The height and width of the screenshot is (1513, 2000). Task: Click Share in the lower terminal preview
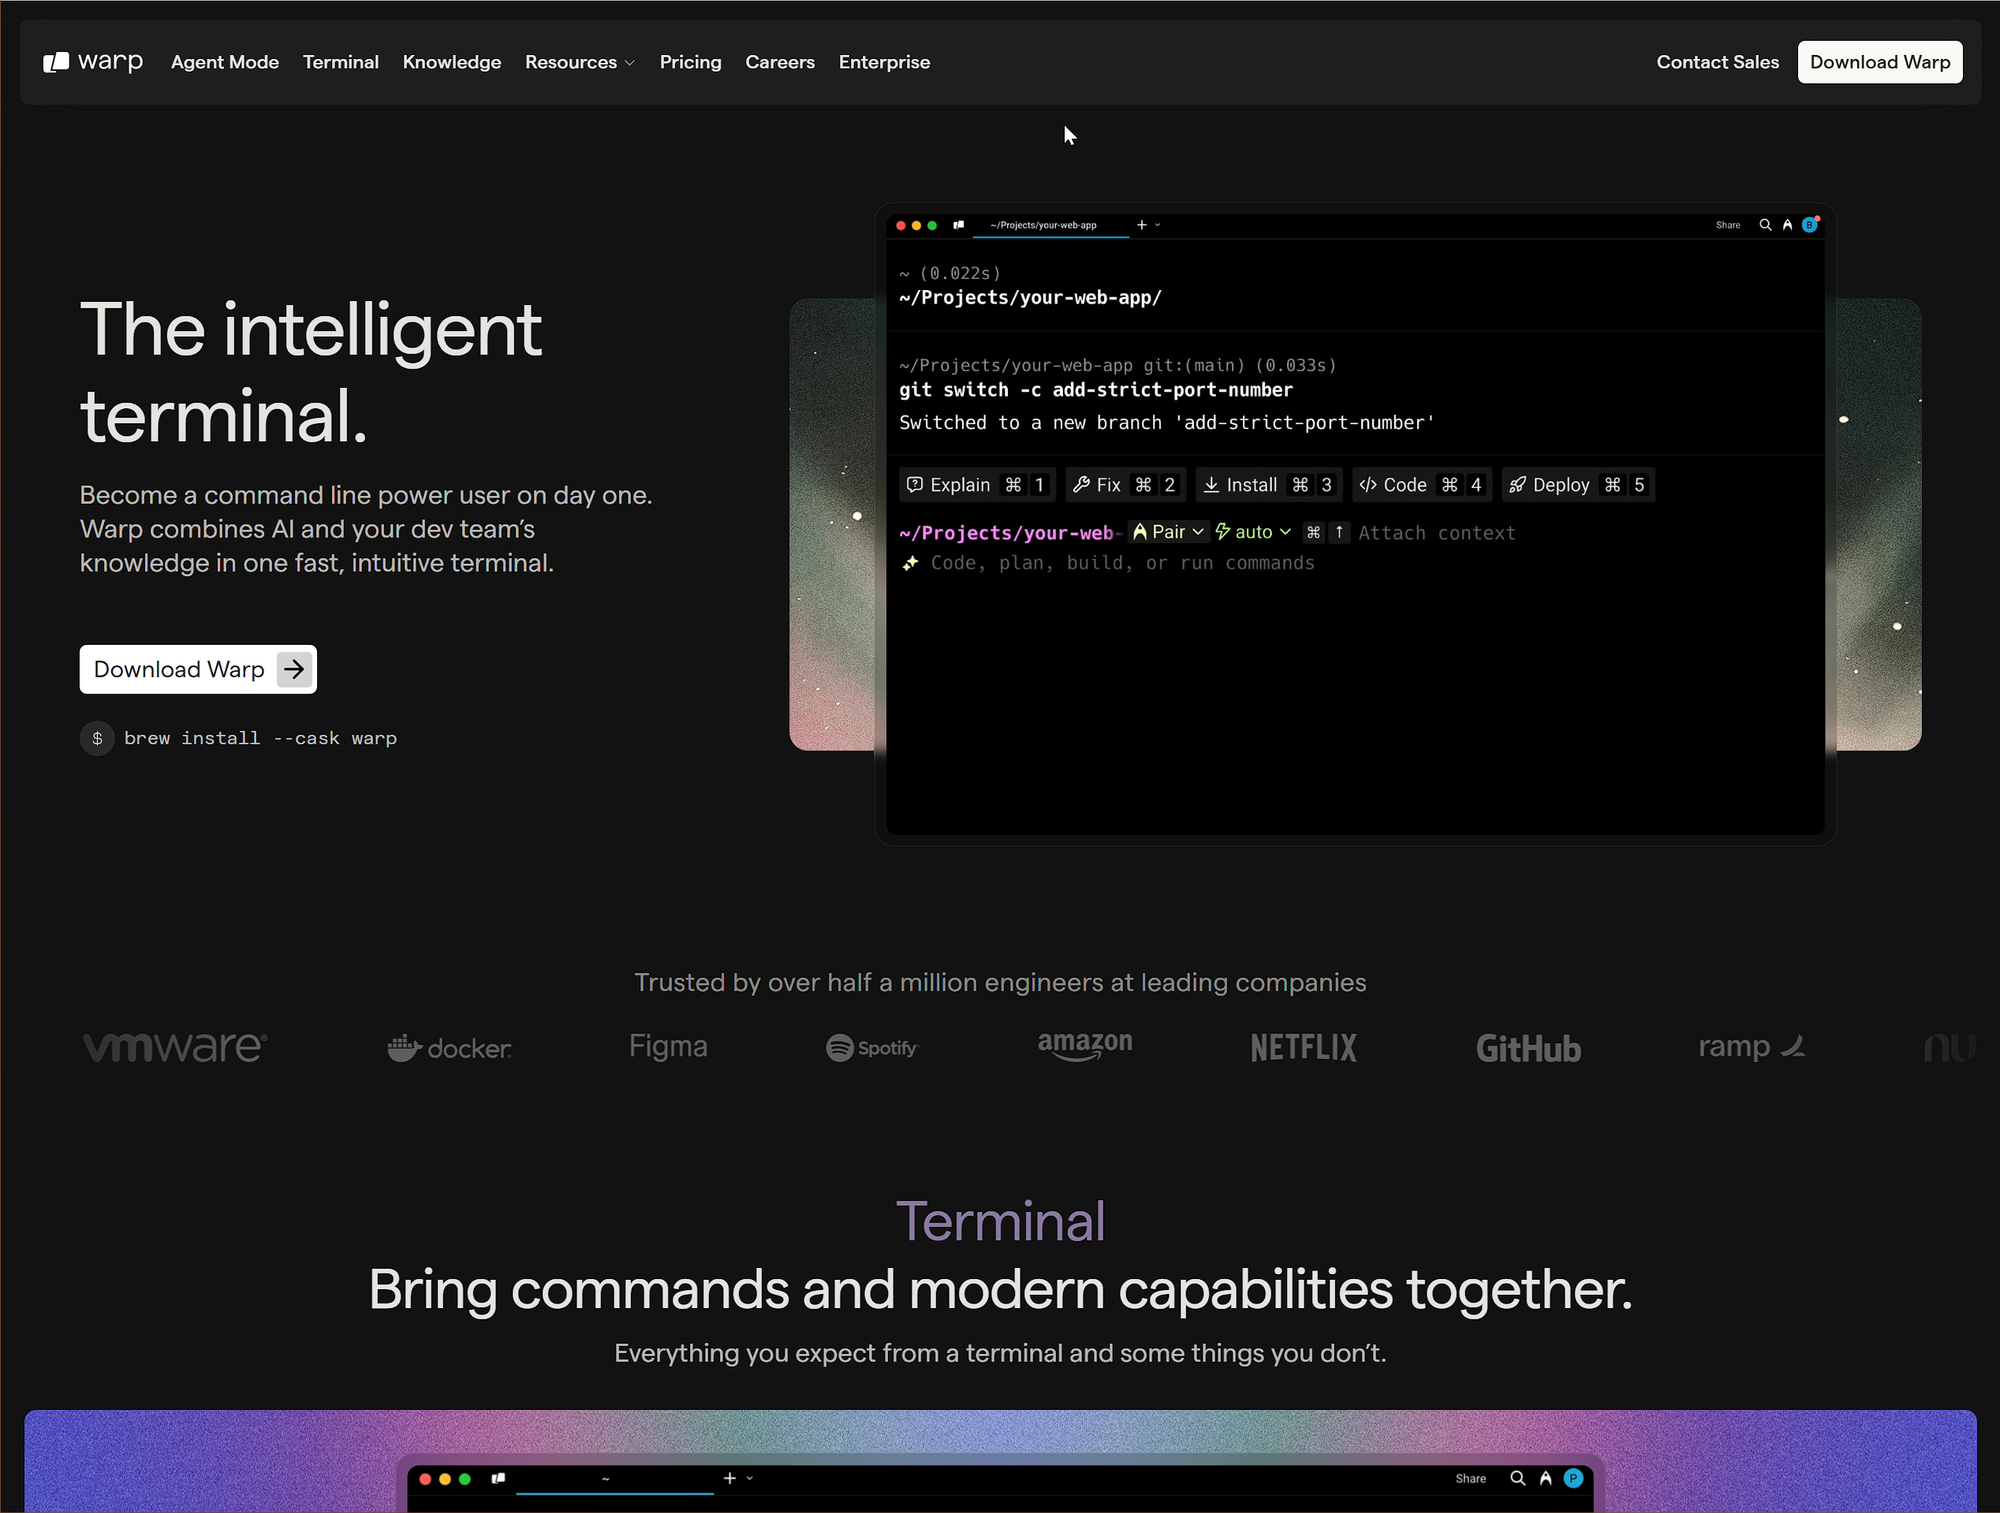click(1470, 1478)
